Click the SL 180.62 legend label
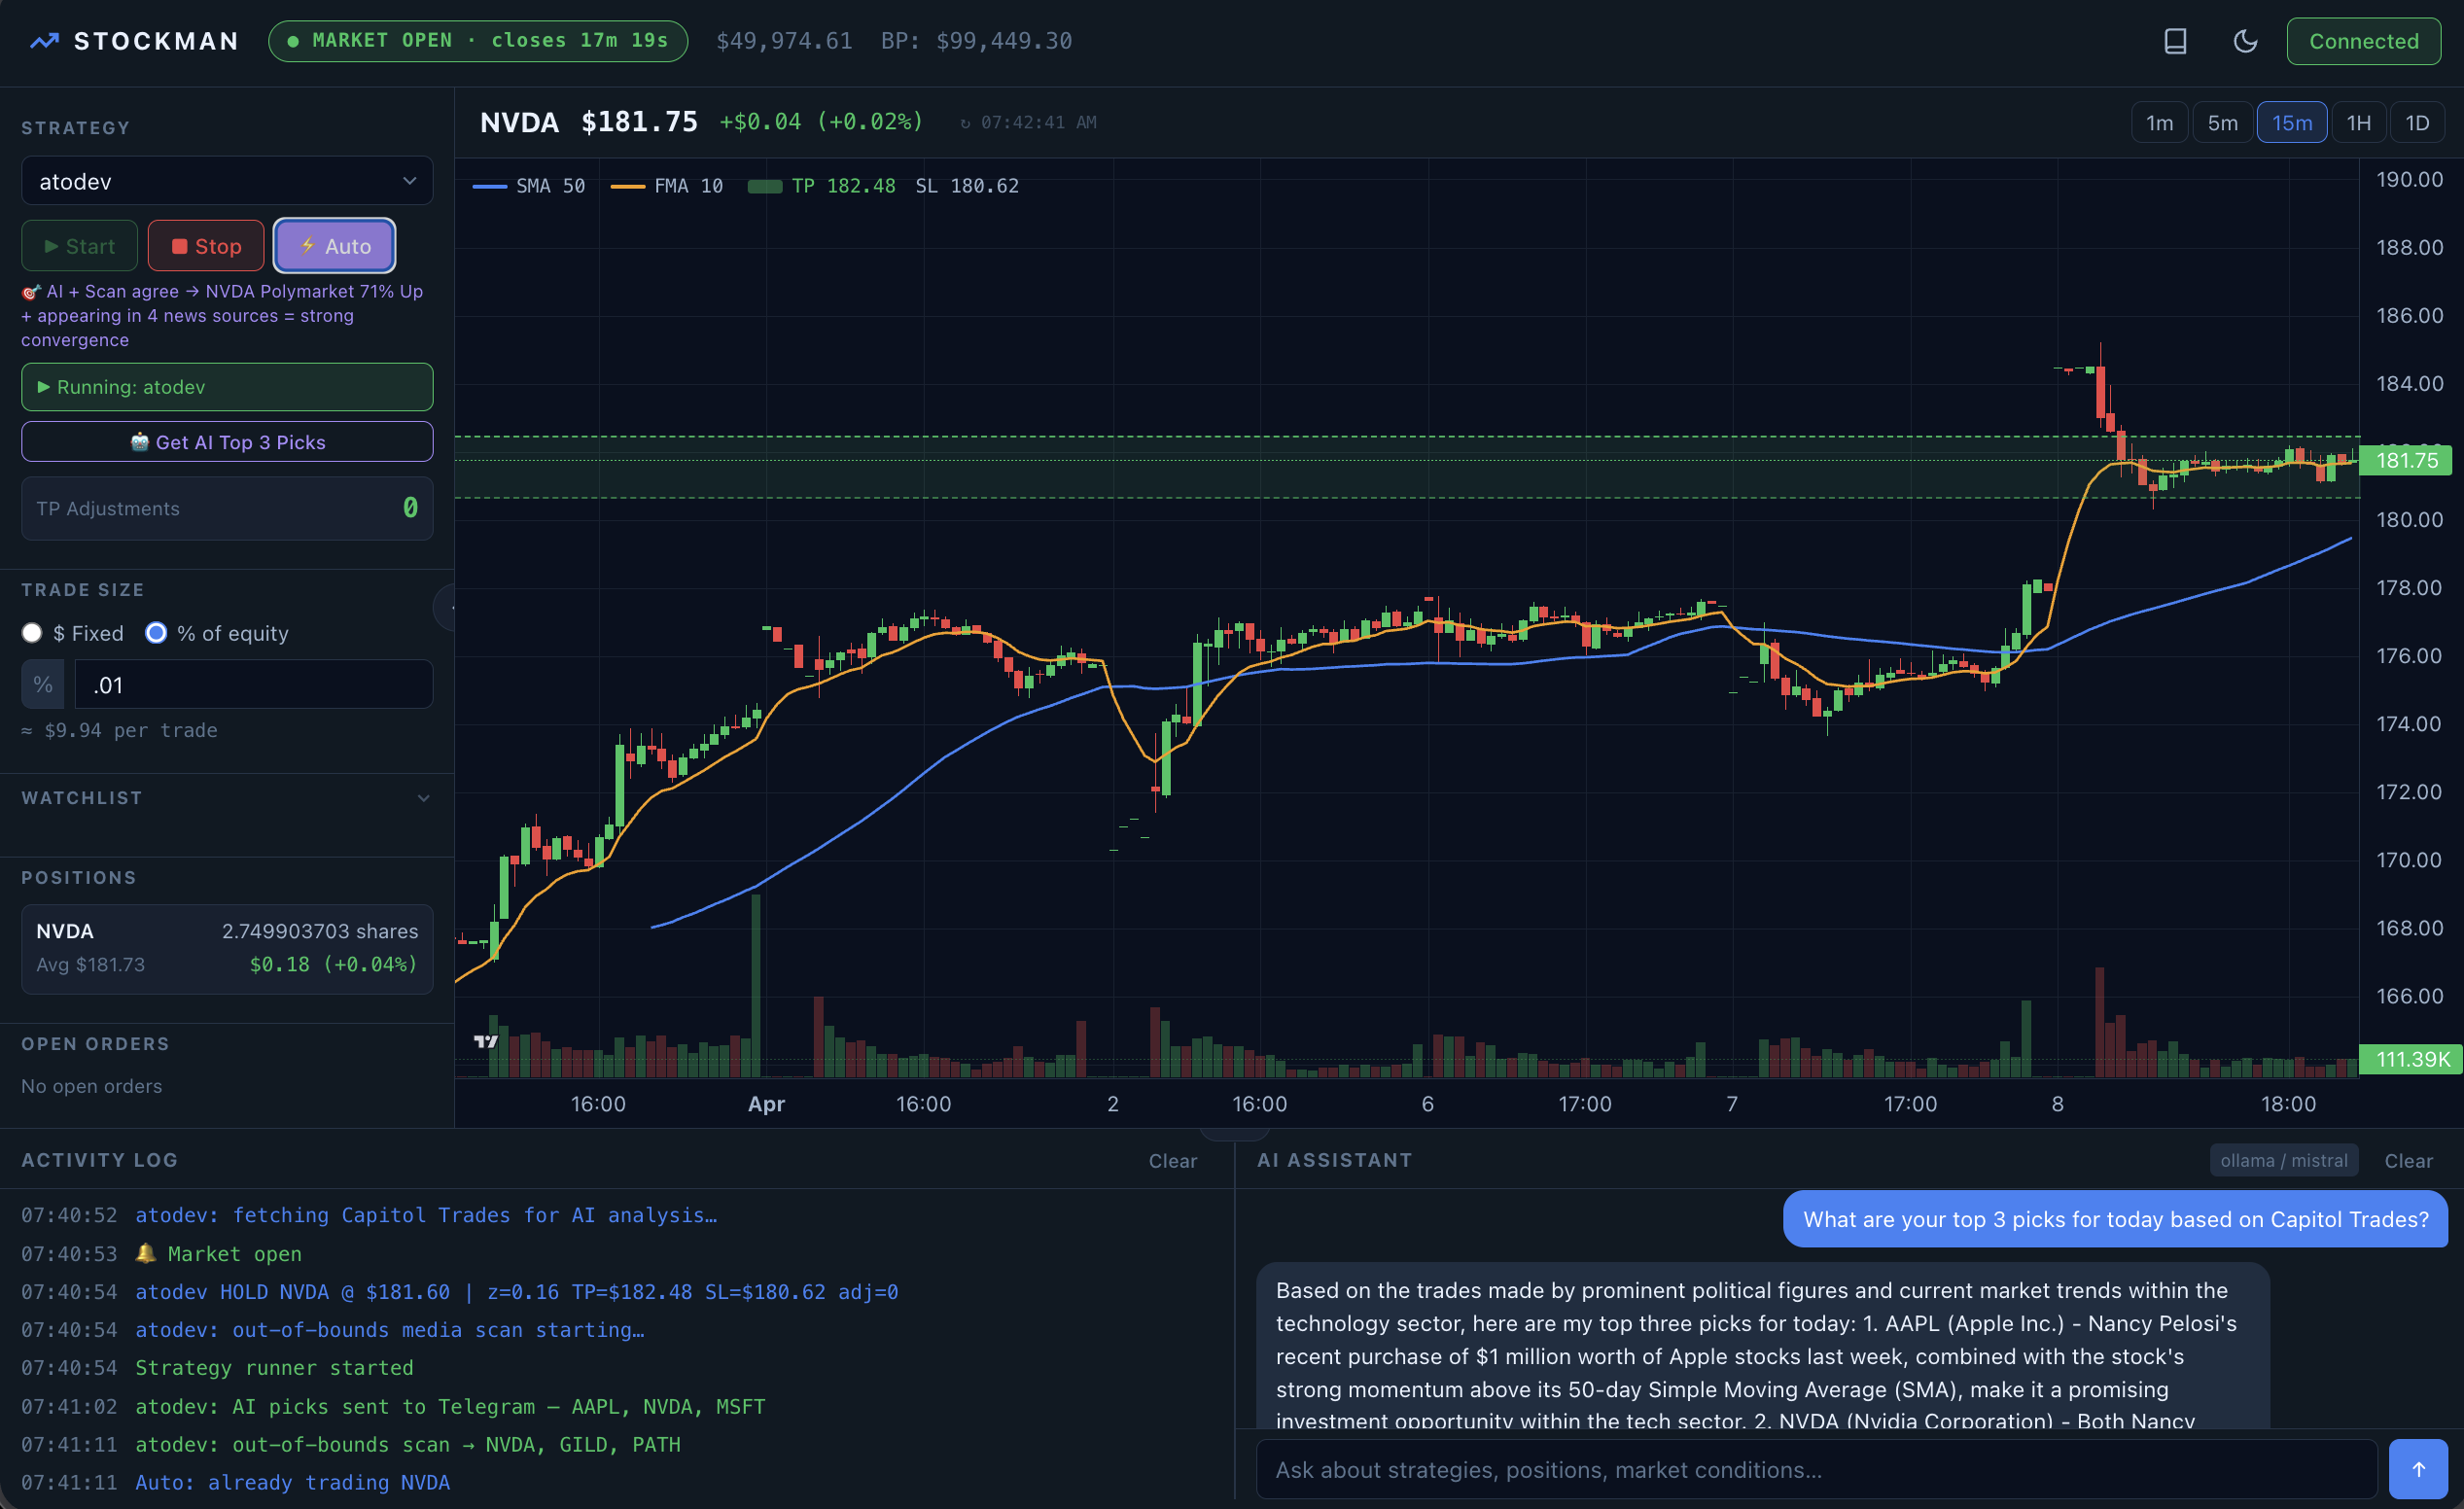Image resolution: width=2464 pixels, height=1509 pixels. click(x=967, y=186)
